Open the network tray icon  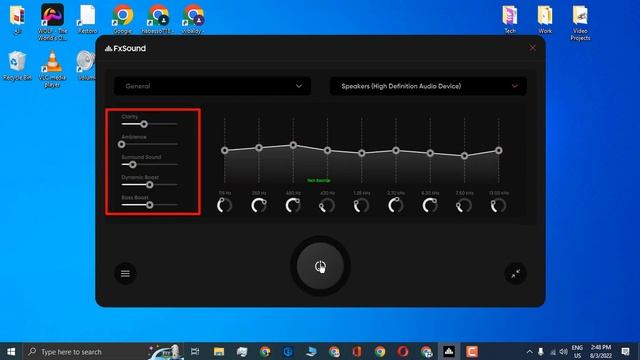click(x=553, y=352)
